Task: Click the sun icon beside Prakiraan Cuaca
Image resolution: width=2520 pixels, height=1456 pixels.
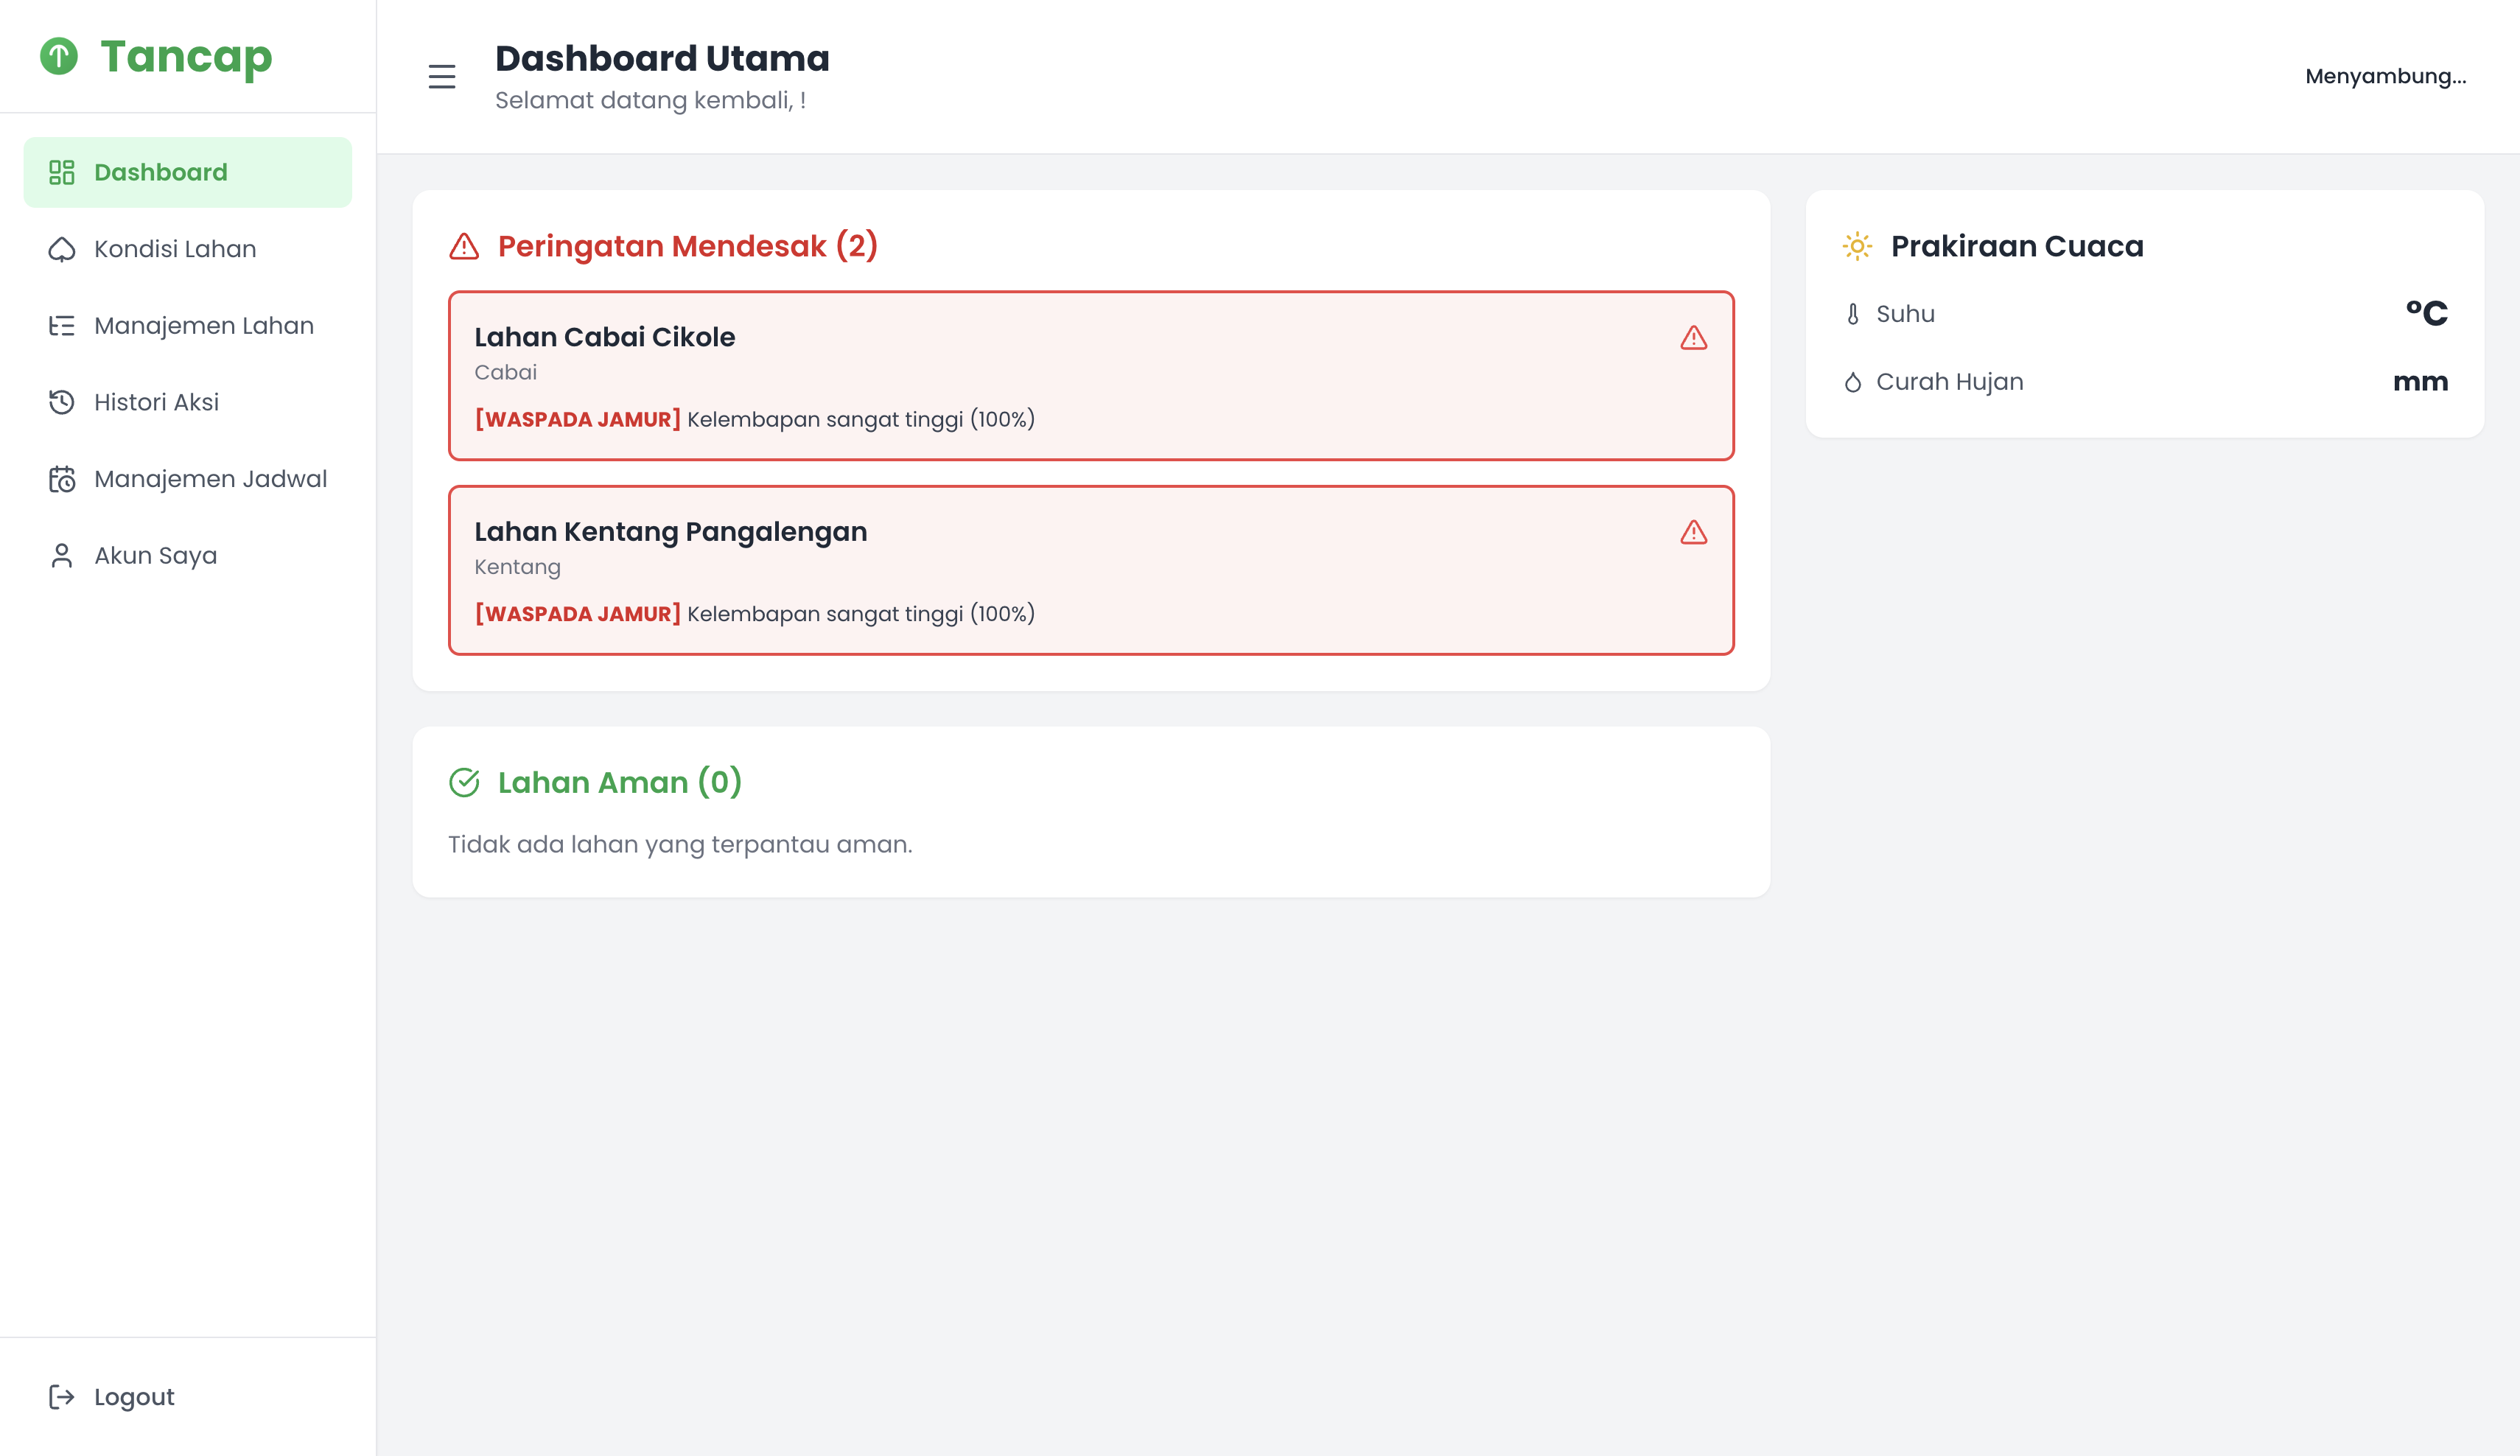Action: pos(1855,245)
